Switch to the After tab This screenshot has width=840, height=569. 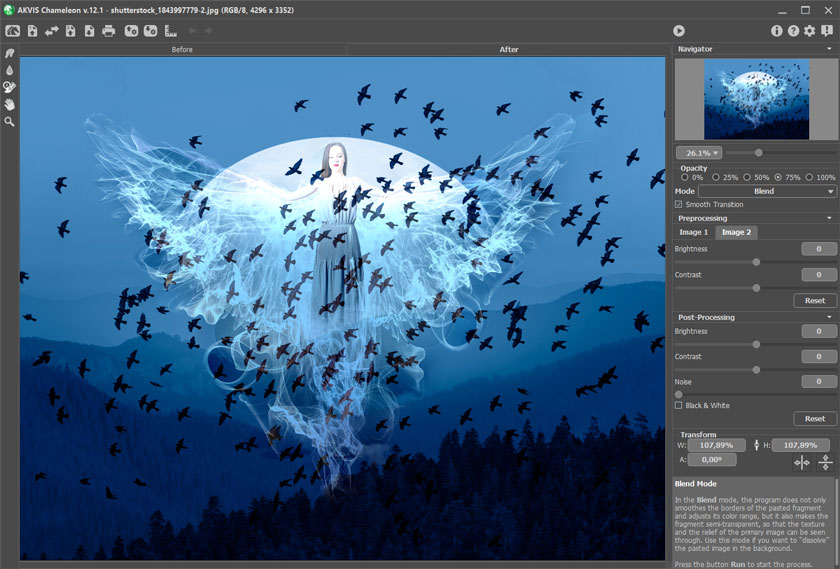coord(508,49)
